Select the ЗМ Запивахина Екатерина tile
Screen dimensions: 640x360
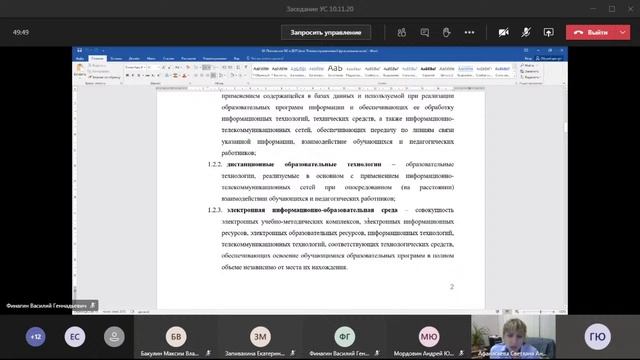[260, 337]
